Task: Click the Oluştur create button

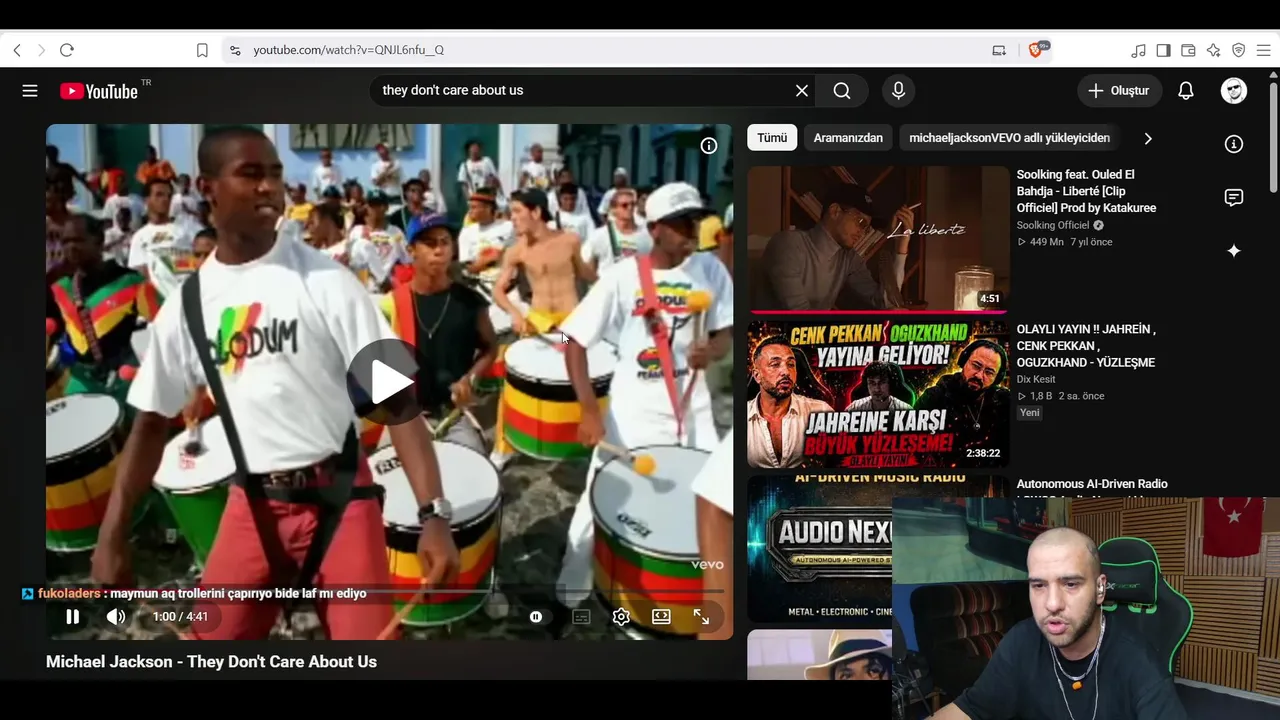Action: [x=1120, y=91]
